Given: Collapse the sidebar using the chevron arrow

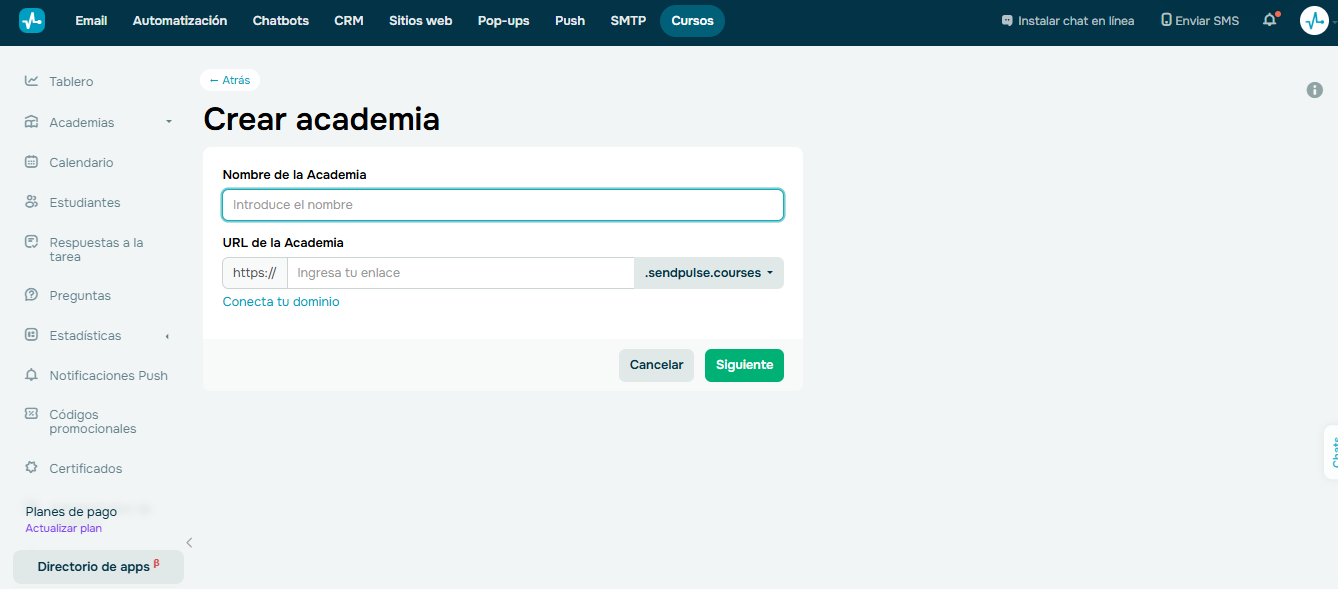Looking at the screenshot, I should click(x=189, y=542).
